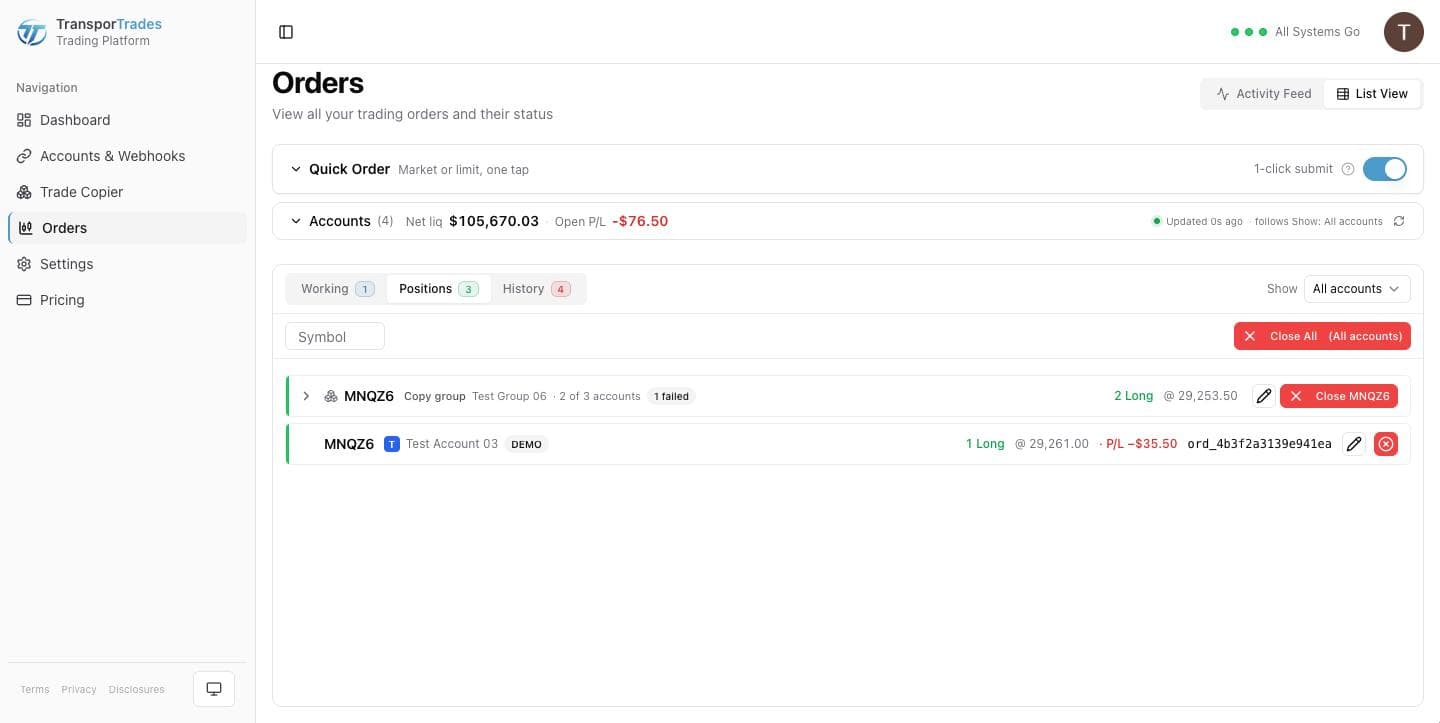Click the P/L −$35.50 value
The width and height of the screenshot is (1440, 723).
1141,444
